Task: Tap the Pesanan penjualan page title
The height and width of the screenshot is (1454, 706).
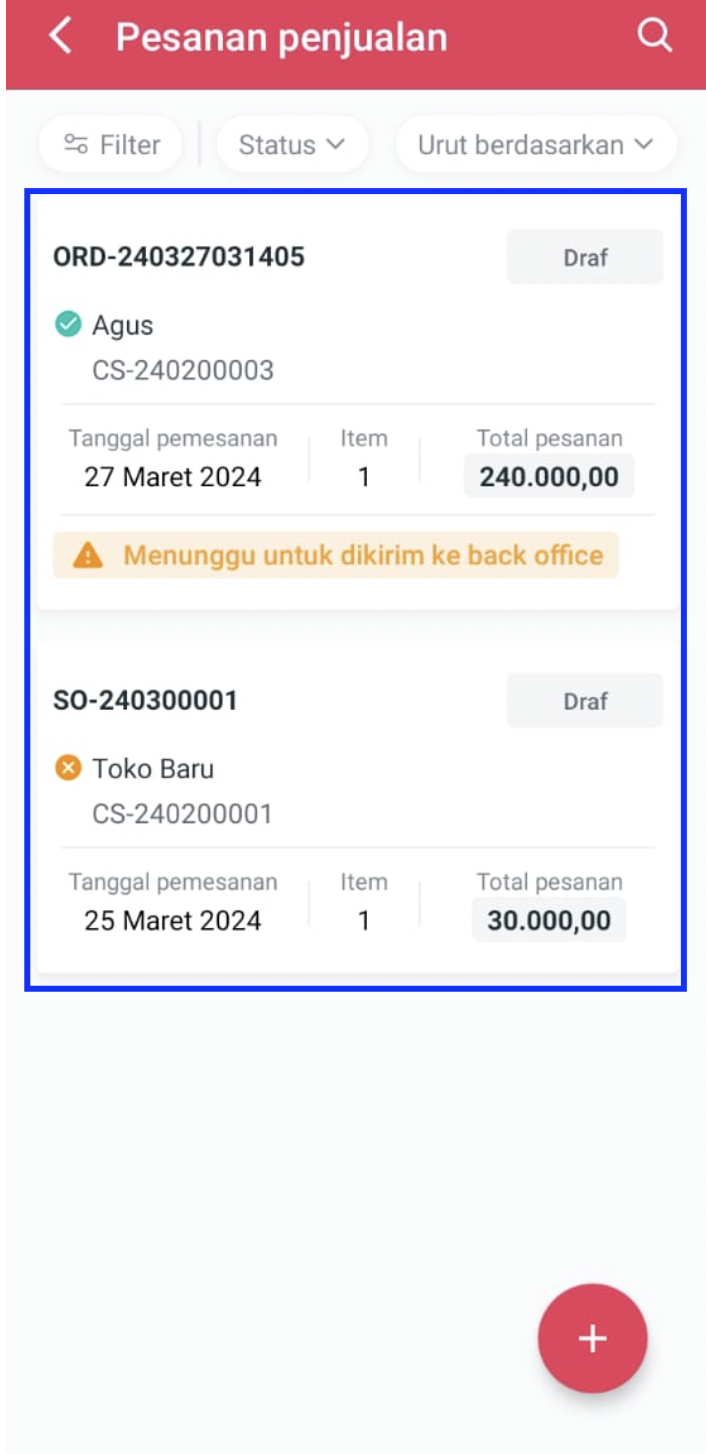Action: coord(282,37)
